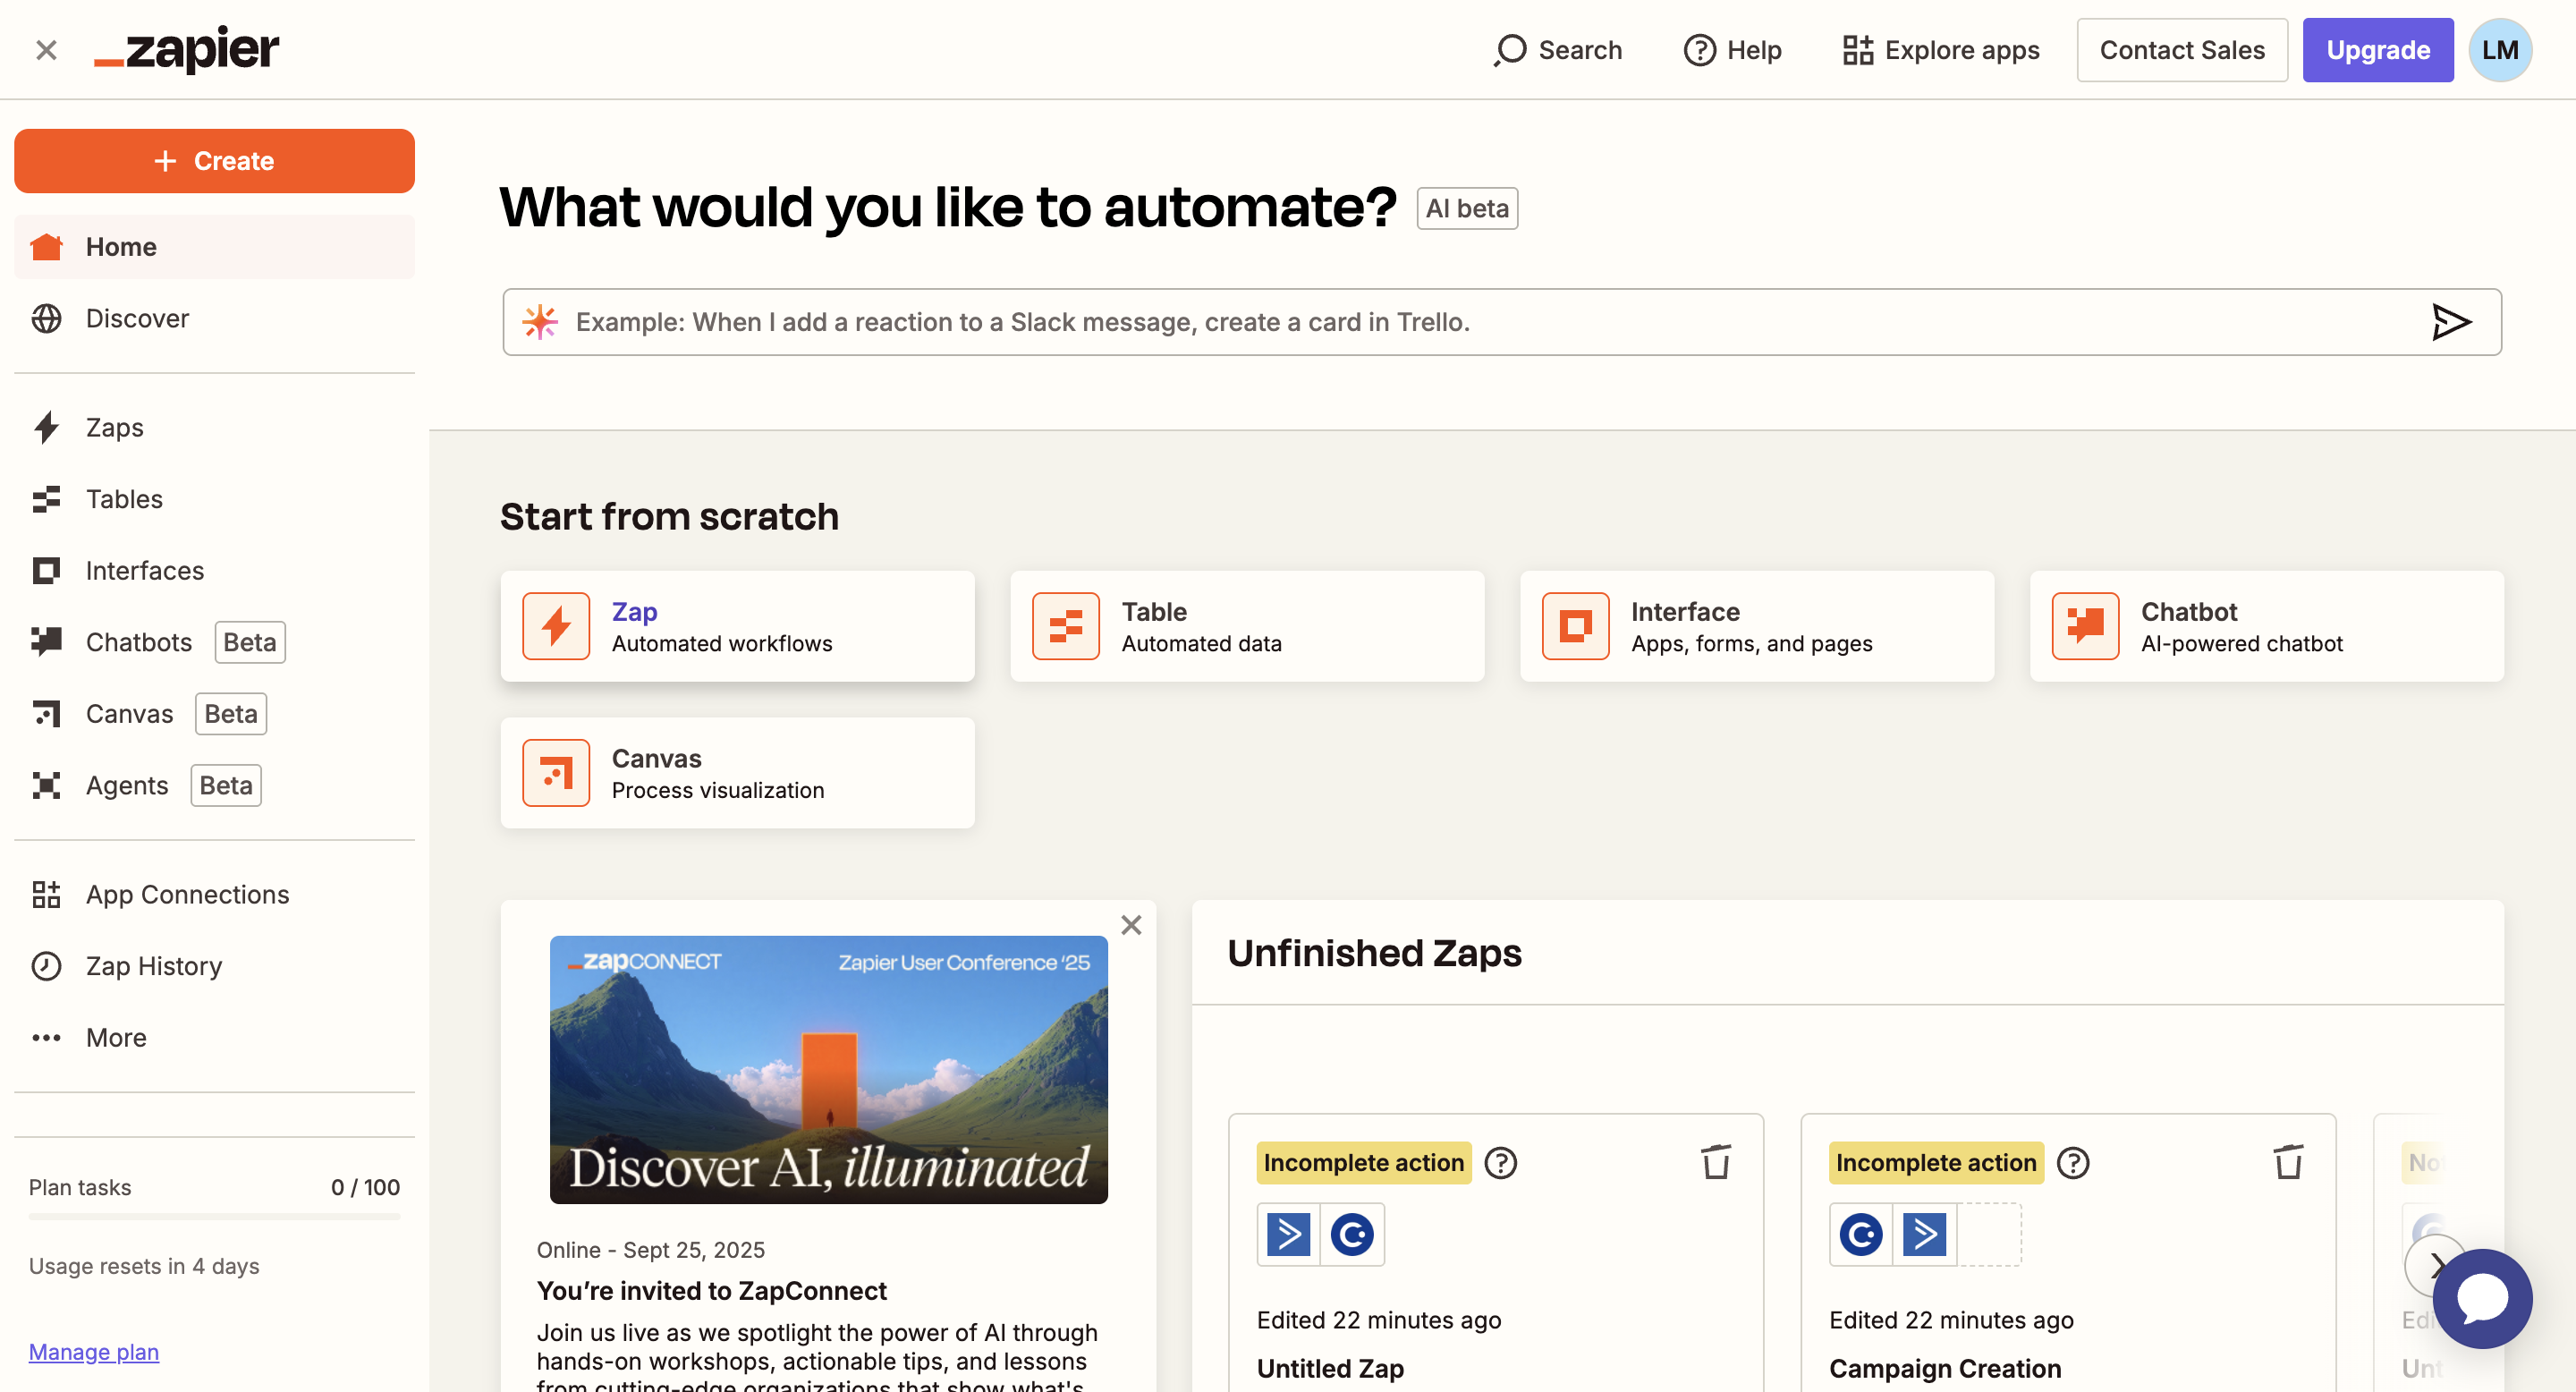Viewport: 2576px width, 1392px height.
Task: Open the Manage plan link
Action: tap(93, 1351)
